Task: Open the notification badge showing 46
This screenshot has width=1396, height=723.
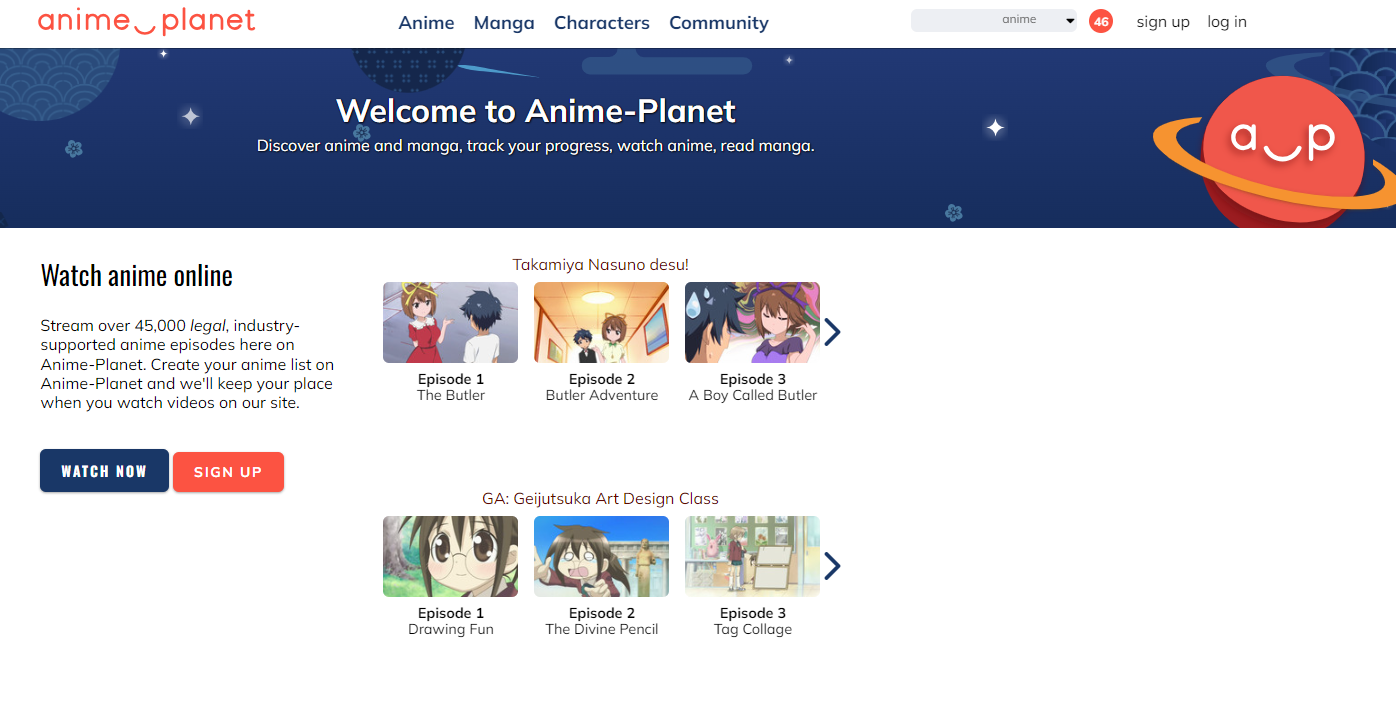Action: tap(1101, 21)
